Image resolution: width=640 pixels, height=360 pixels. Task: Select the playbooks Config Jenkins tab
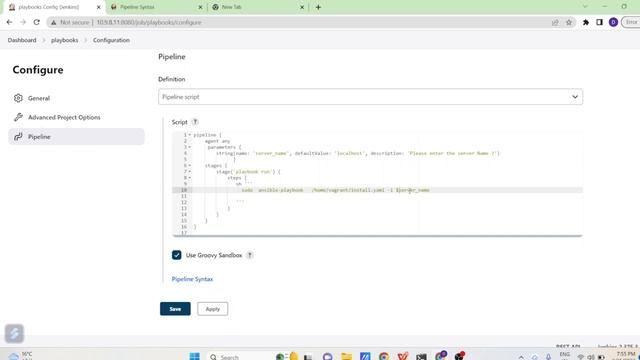pyautogui.click(x=55, y=7)
